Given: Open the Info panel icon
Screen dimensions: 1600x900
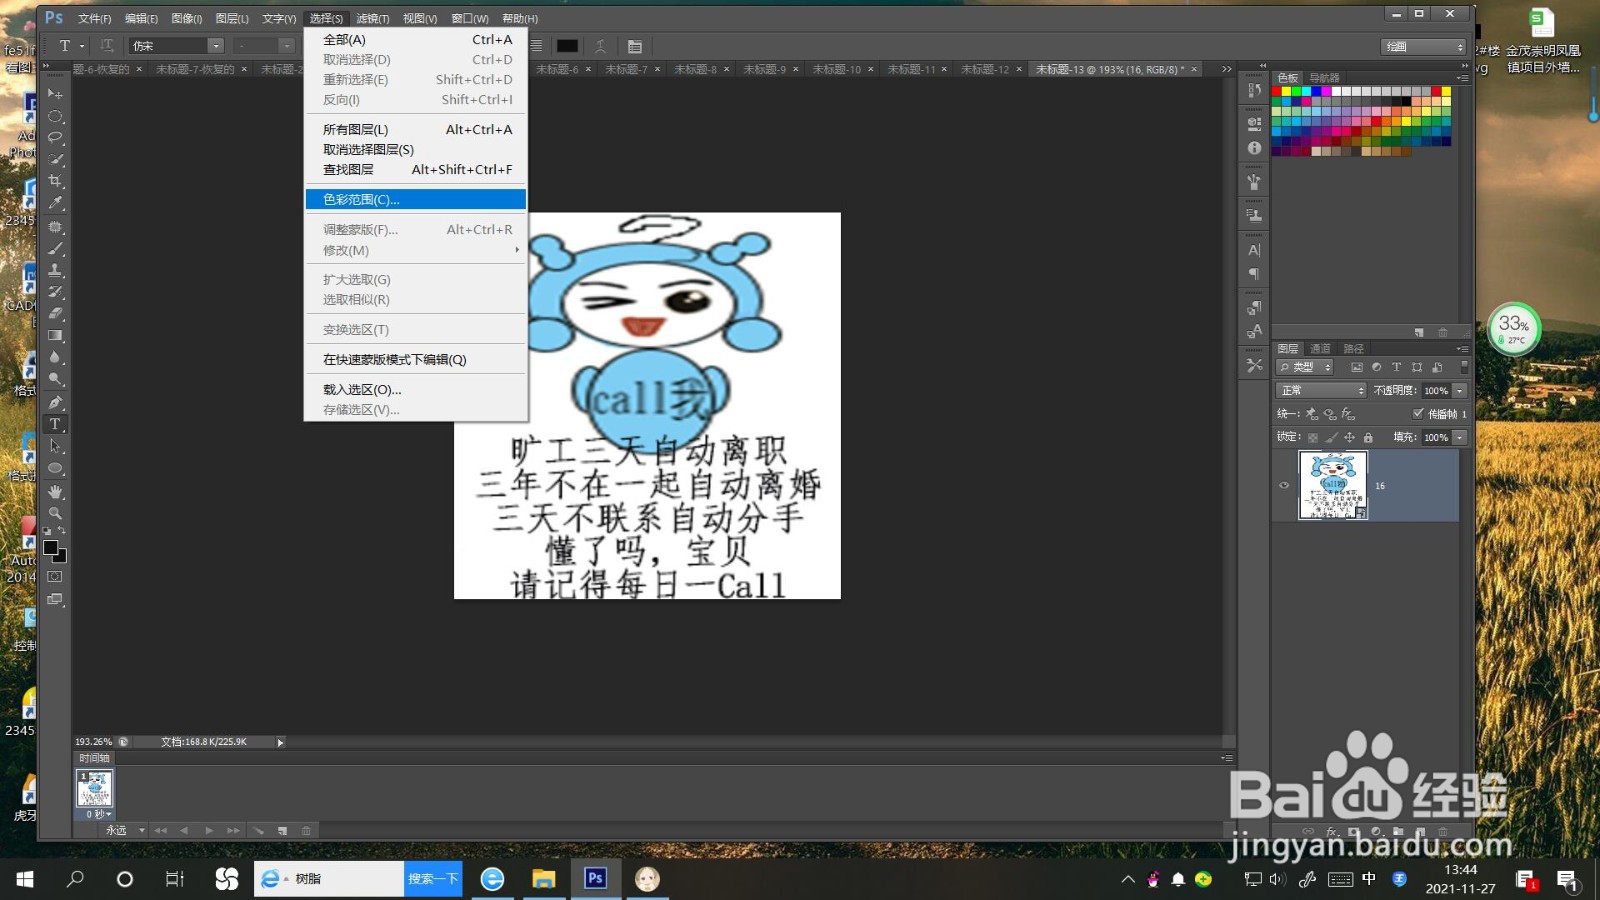Looking at the screenshot, I should pos(1254,148).
